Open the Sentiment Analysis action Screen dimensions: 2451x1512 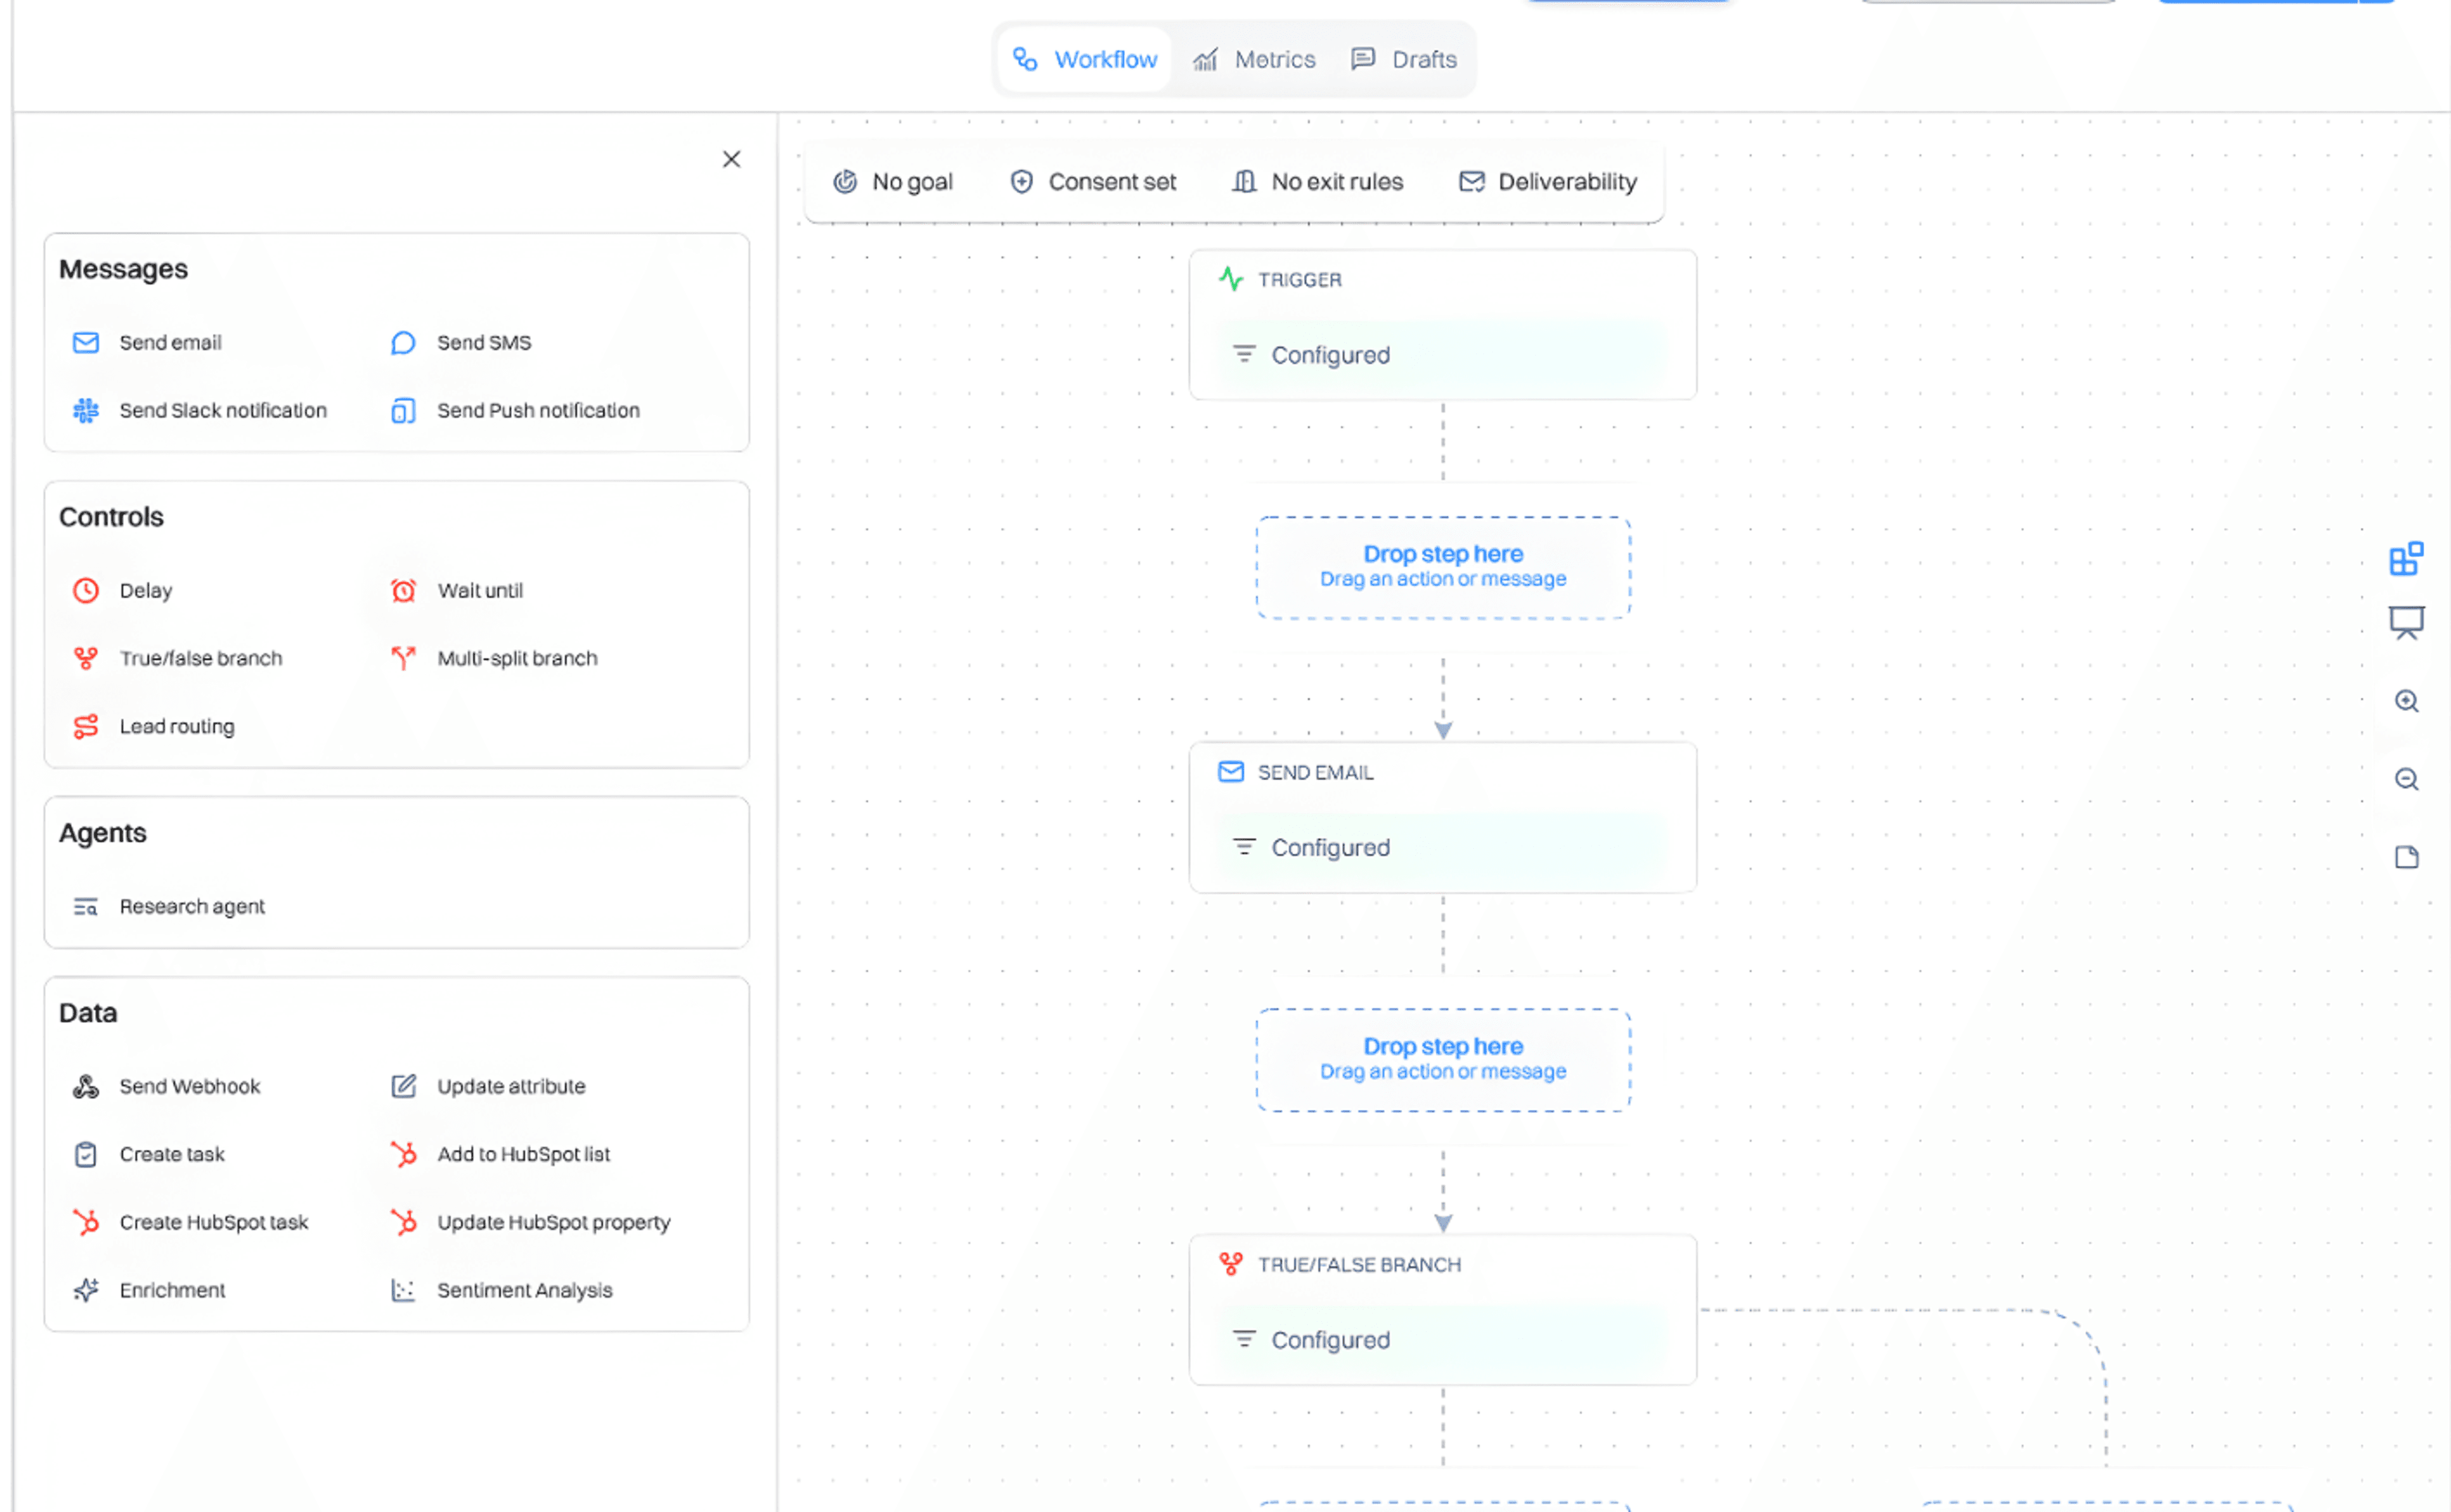coord(524,1290)
